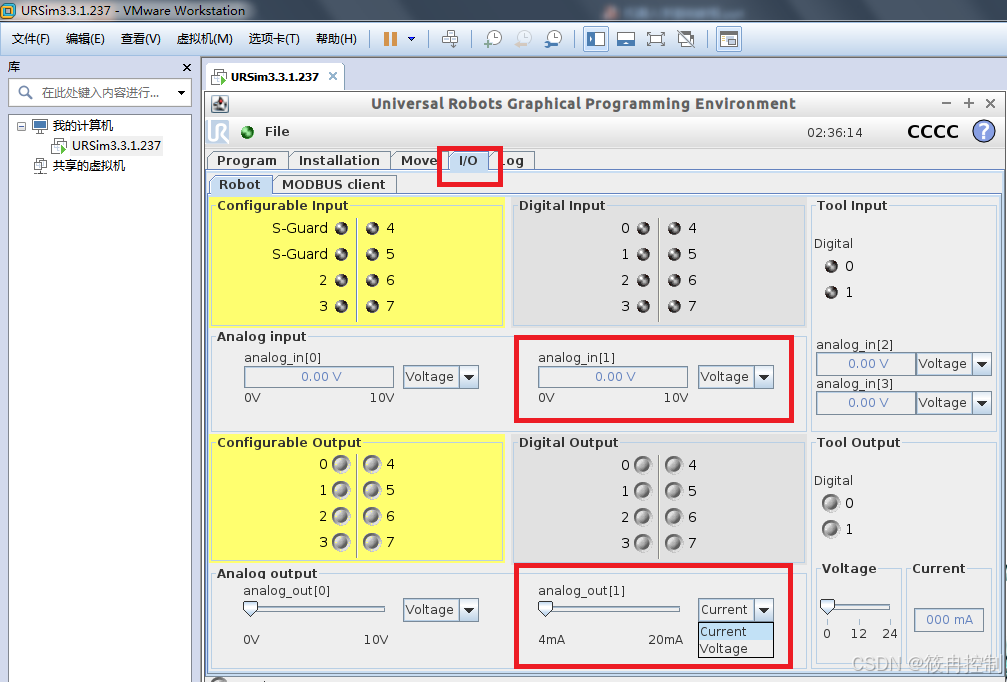Open the 帮助(H) menu
This screenshot has height=682, width=1007.
click(336, 39)
